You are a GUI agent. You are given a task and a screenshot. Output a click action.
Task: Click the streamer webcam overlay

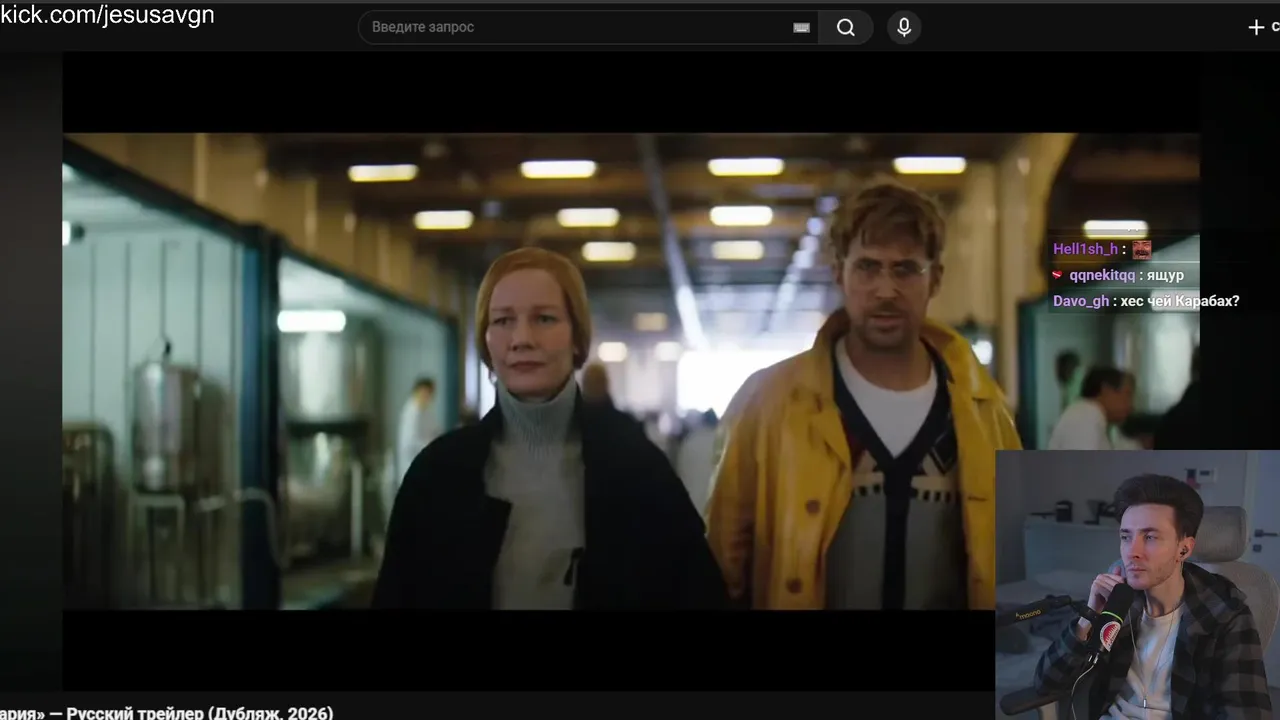click(x=1138, y=585)
